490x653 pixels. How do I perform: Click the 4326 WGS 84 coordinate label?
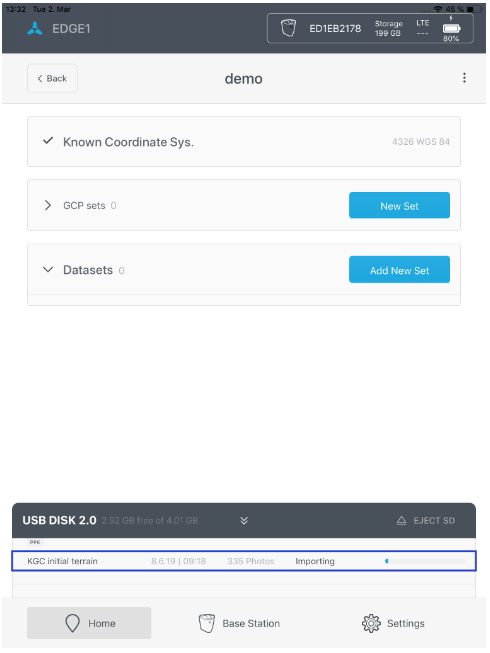[420, 142]
